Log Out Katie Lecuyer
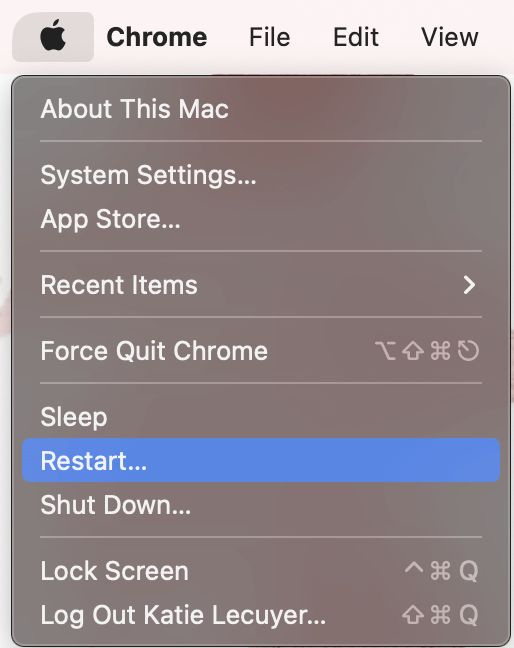This screenshot has width=514, height=648. coord(261,615)
